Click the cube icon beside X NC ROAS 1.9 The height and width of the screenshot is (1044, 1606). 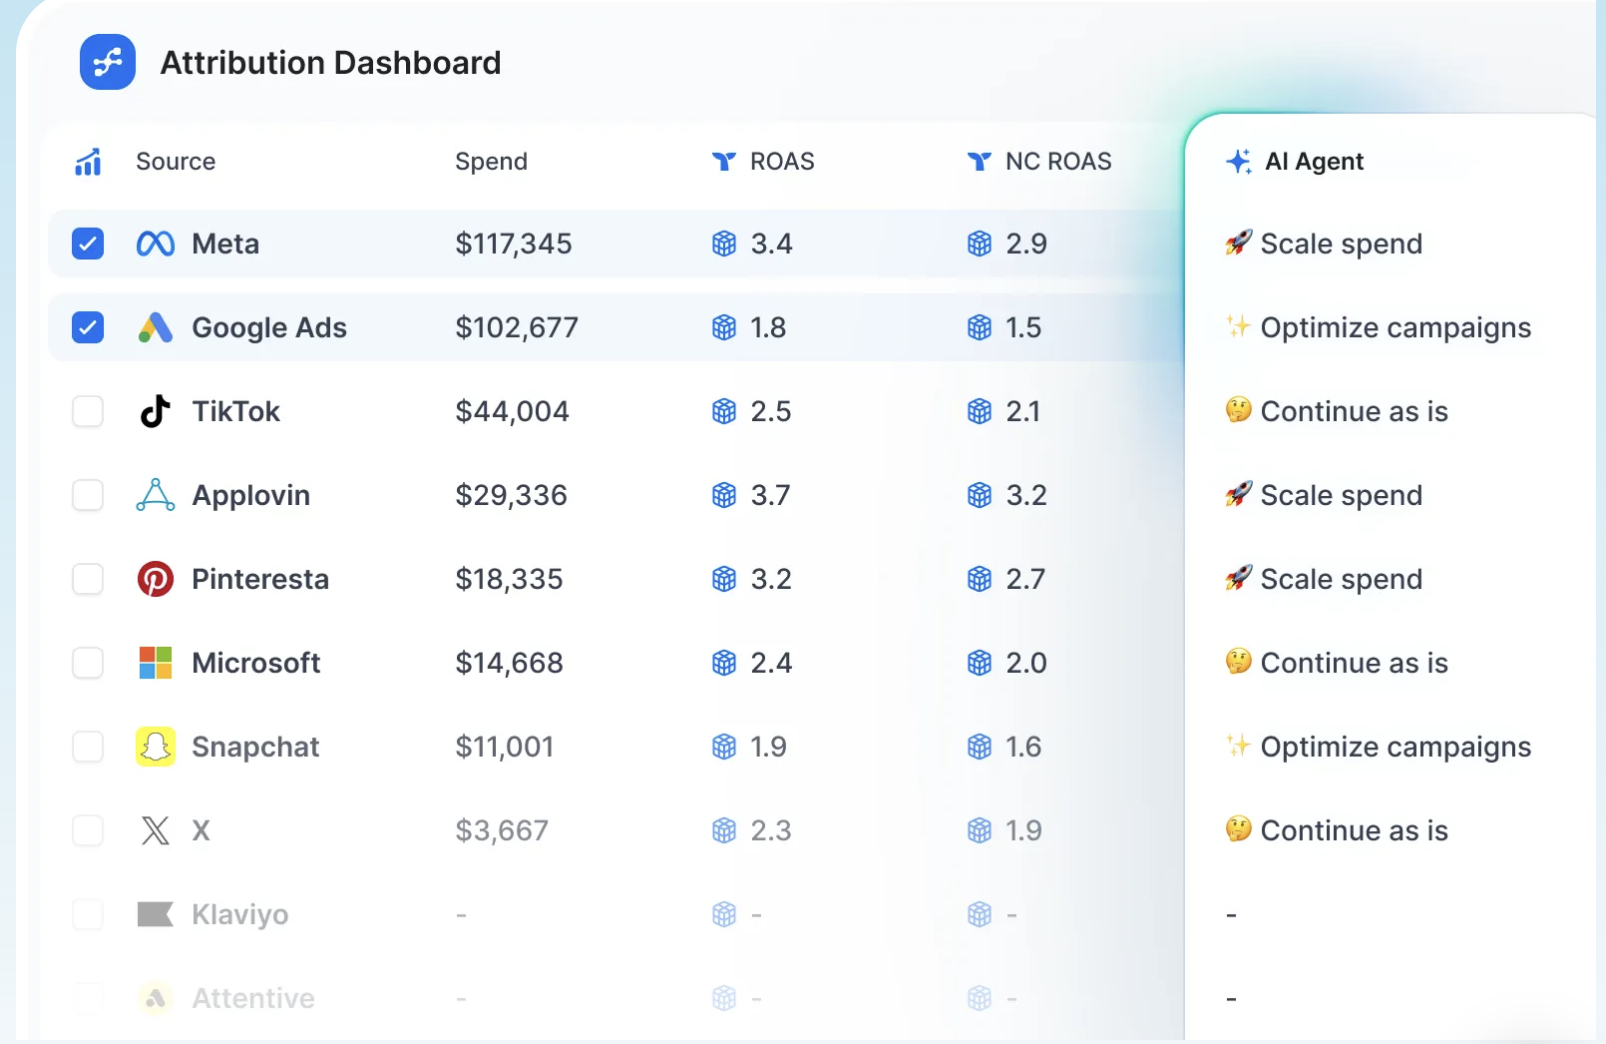tap(980, 830)
